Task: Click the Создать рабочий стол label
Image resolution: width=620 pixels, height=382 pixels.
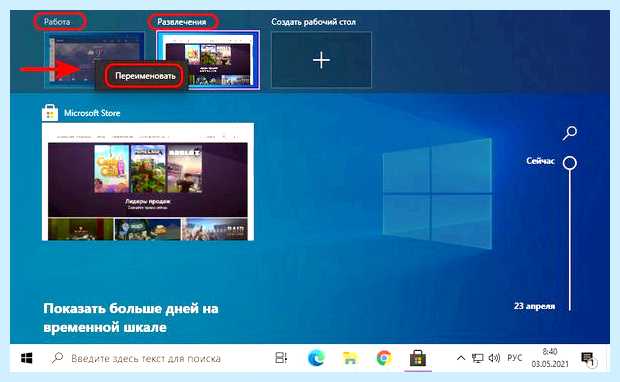Action: click(313, 22)
